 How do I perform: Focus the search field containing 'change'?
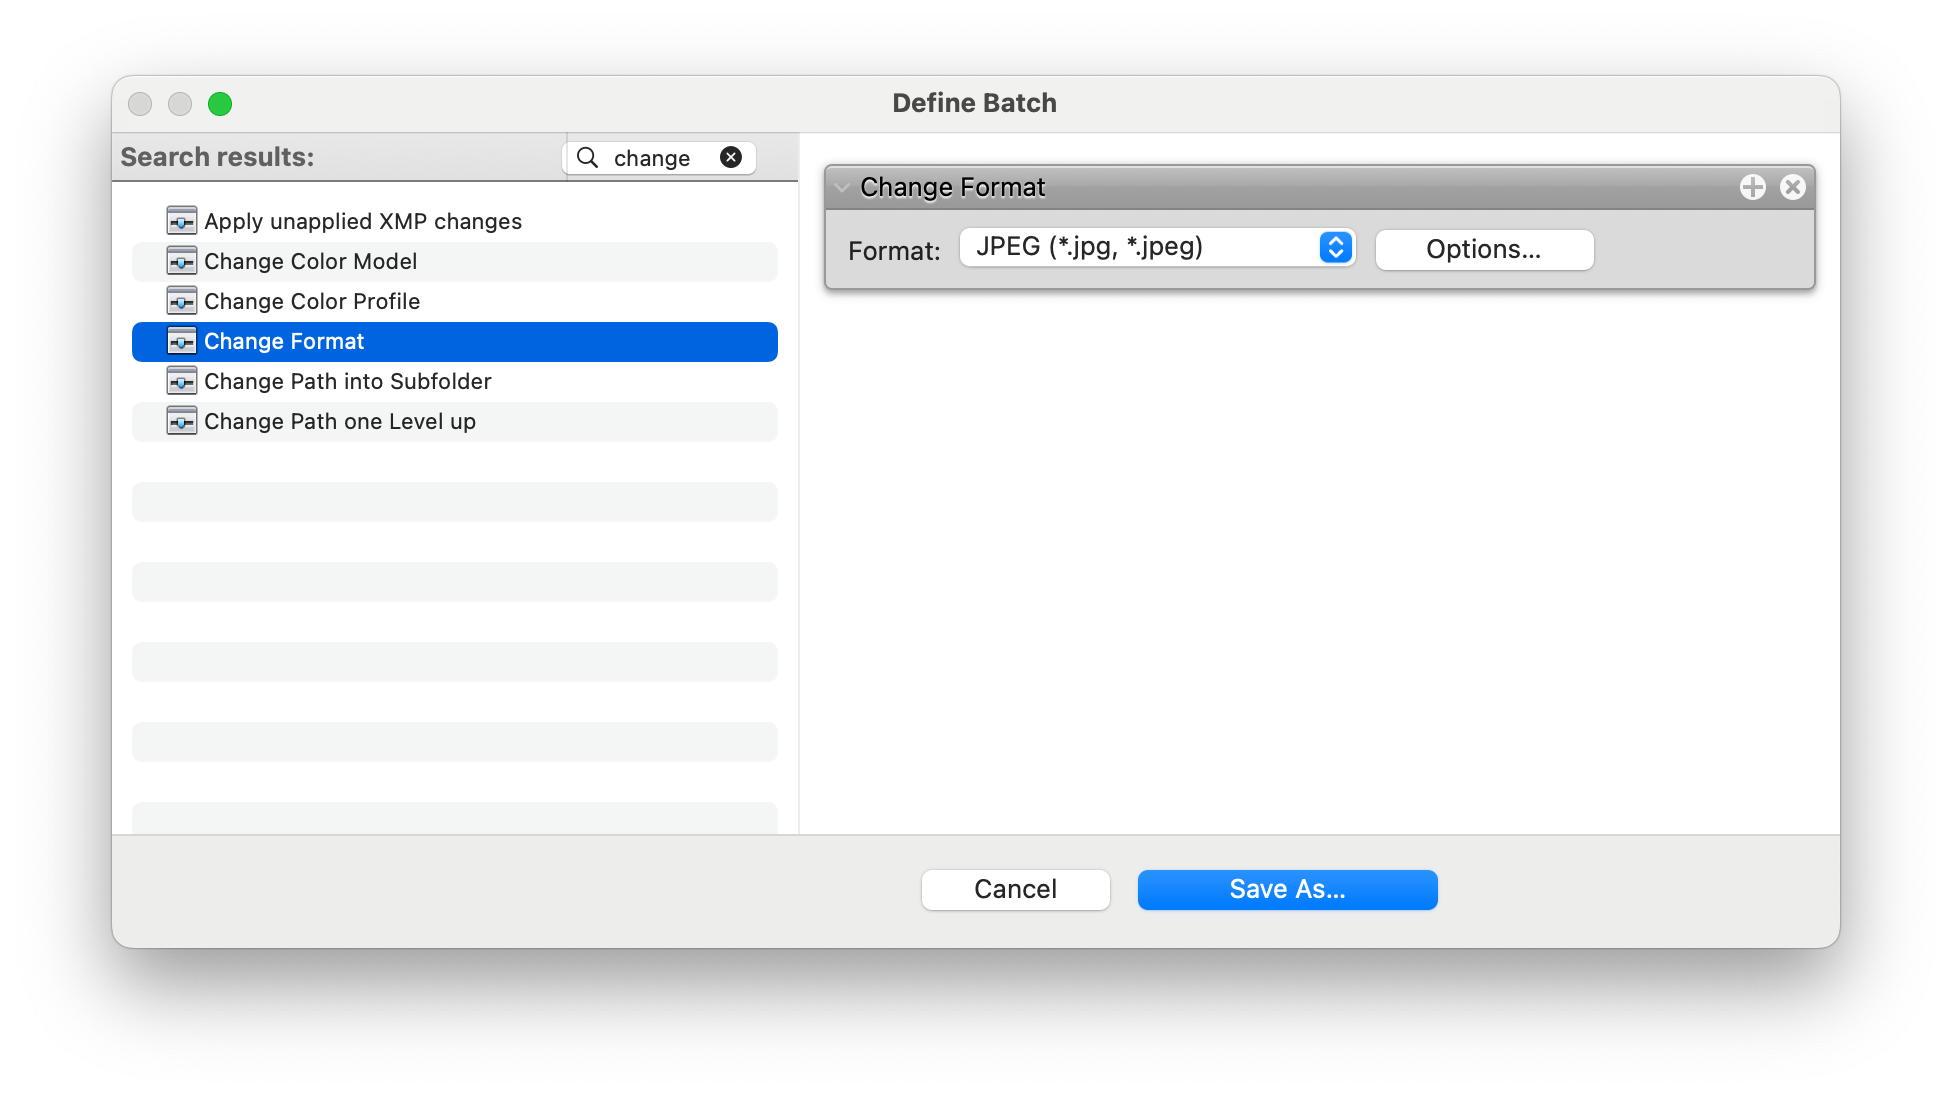point(660,158)
